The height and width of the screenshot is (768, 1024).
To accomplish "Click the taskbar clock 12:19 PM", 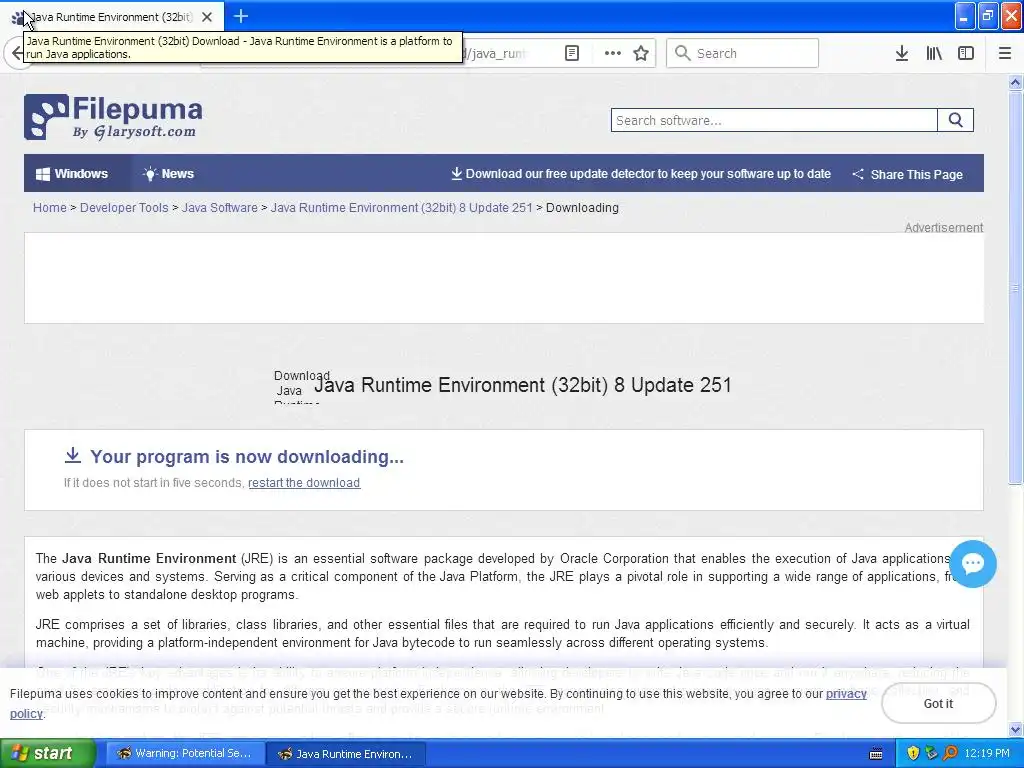I will tap(987, 754).
